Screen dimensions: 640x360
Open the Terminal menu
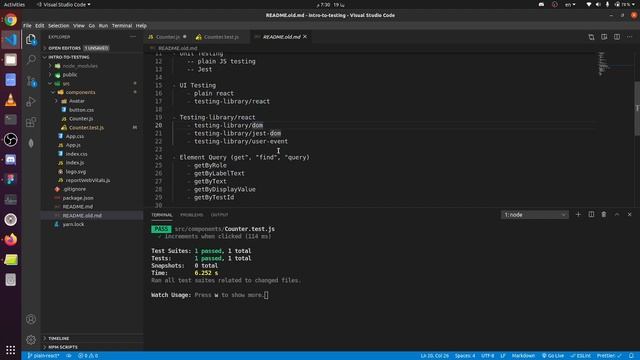pos(122,26)
